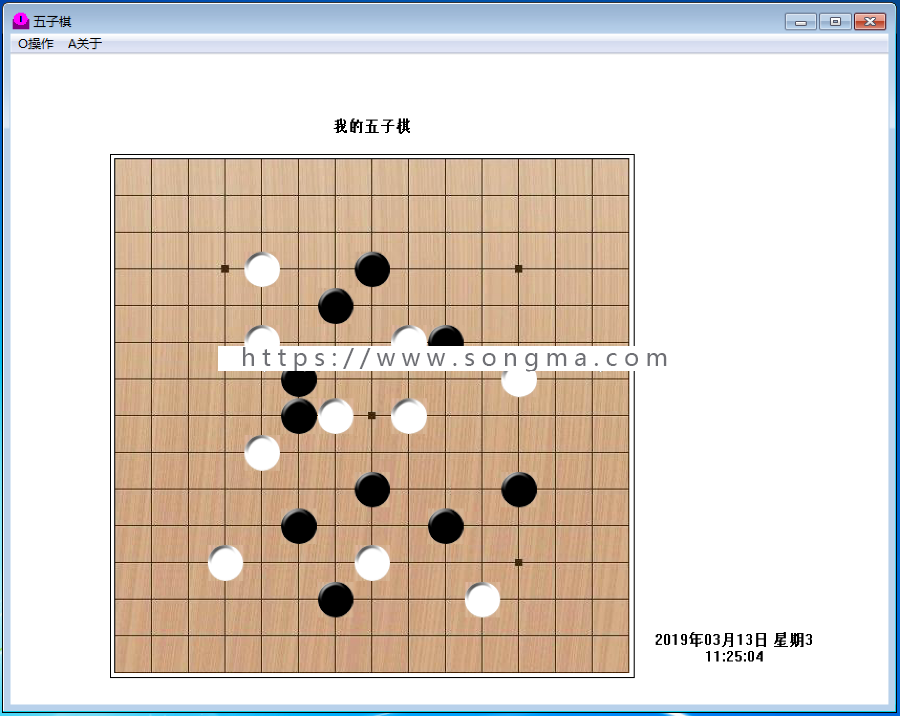Maximize the 五子棋 window

(835, 22)
